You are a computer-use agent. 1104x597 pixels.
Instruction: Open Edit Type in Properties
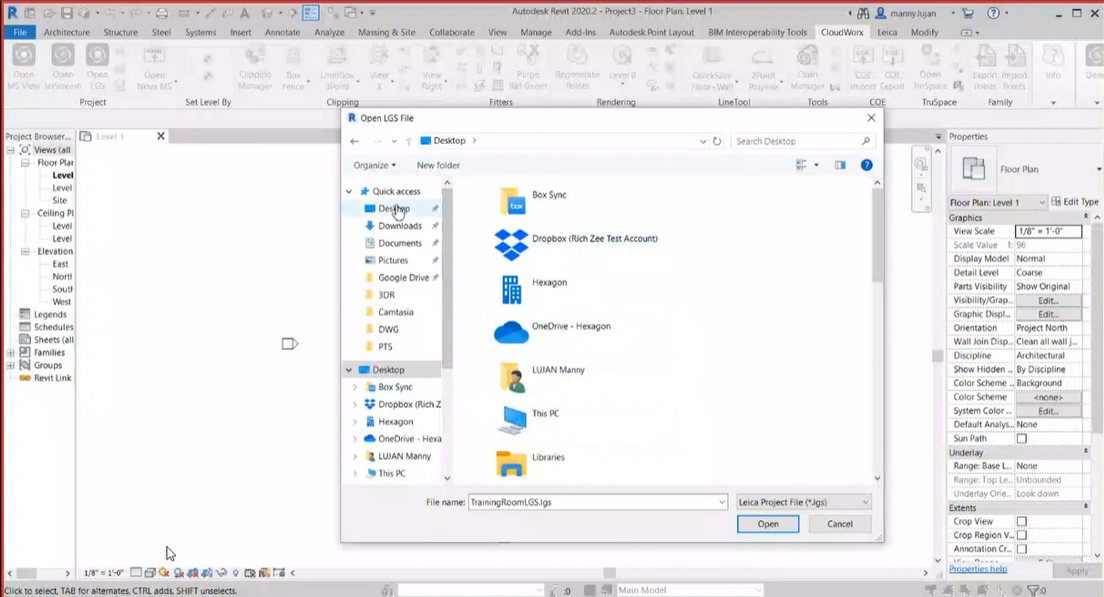(x=1075, y=202)
